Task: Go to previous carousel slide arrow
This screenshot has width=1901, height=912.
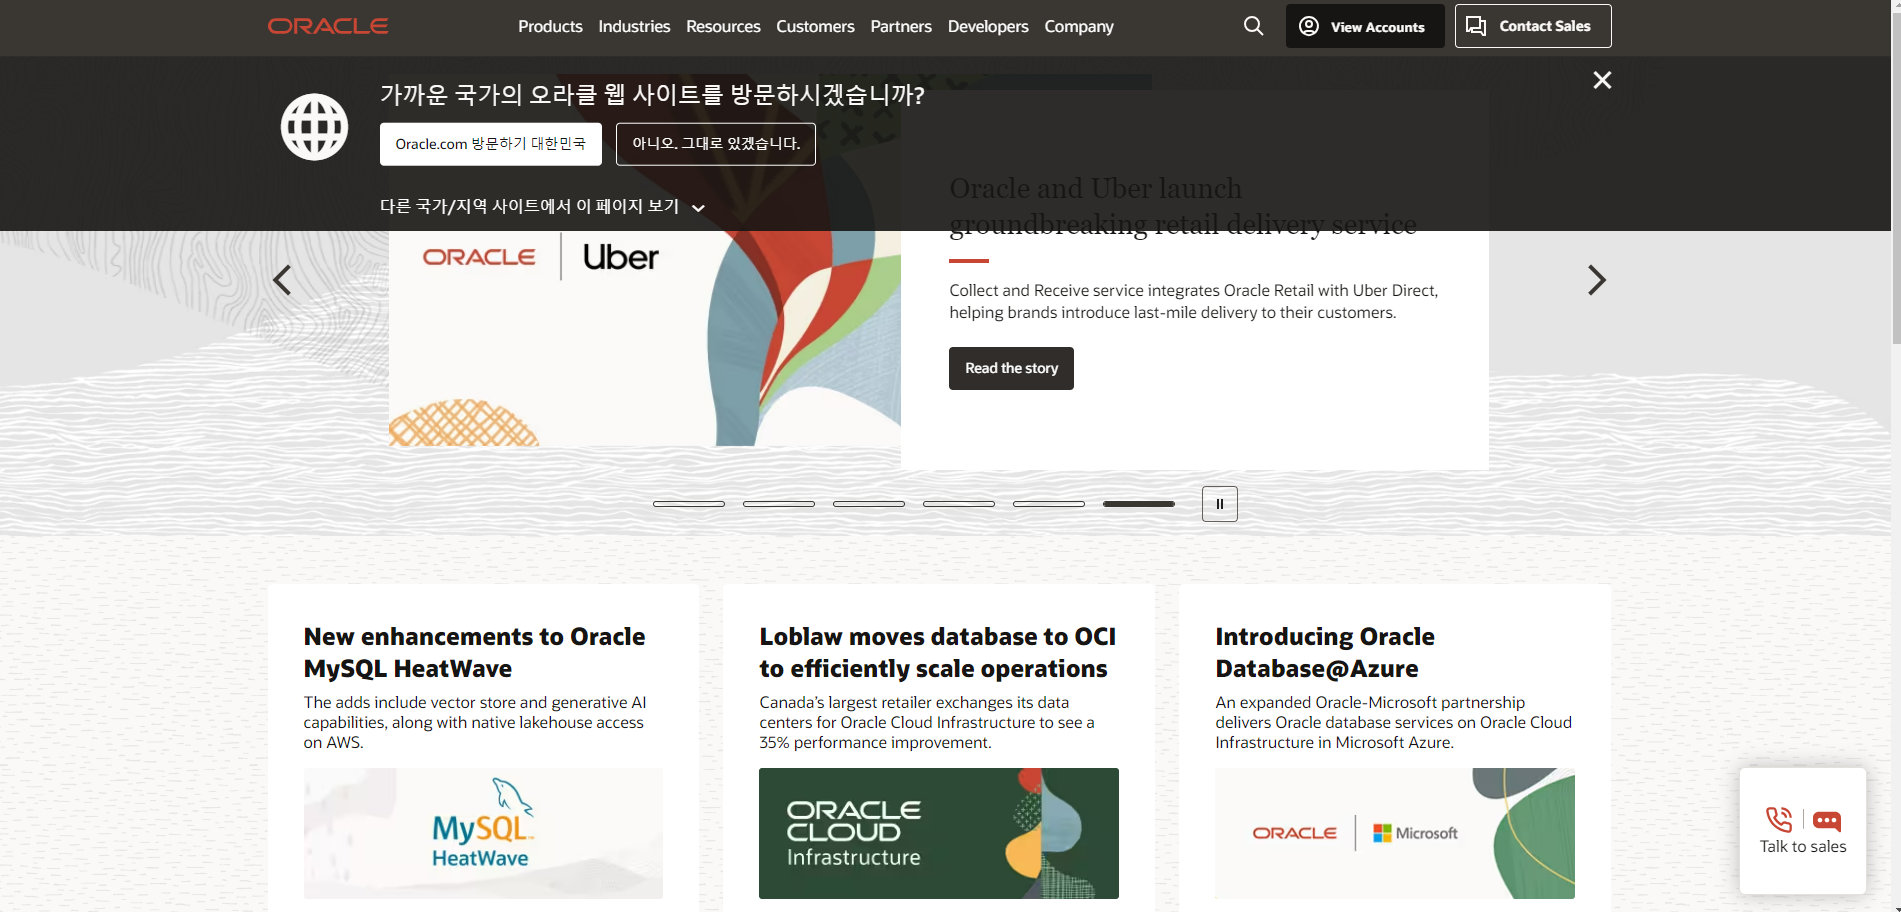Action: [282, 280]
